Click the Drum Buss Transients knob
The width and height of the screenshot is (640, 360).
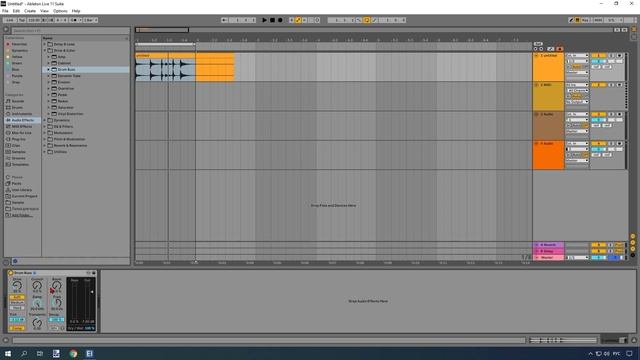coord(37,323)
